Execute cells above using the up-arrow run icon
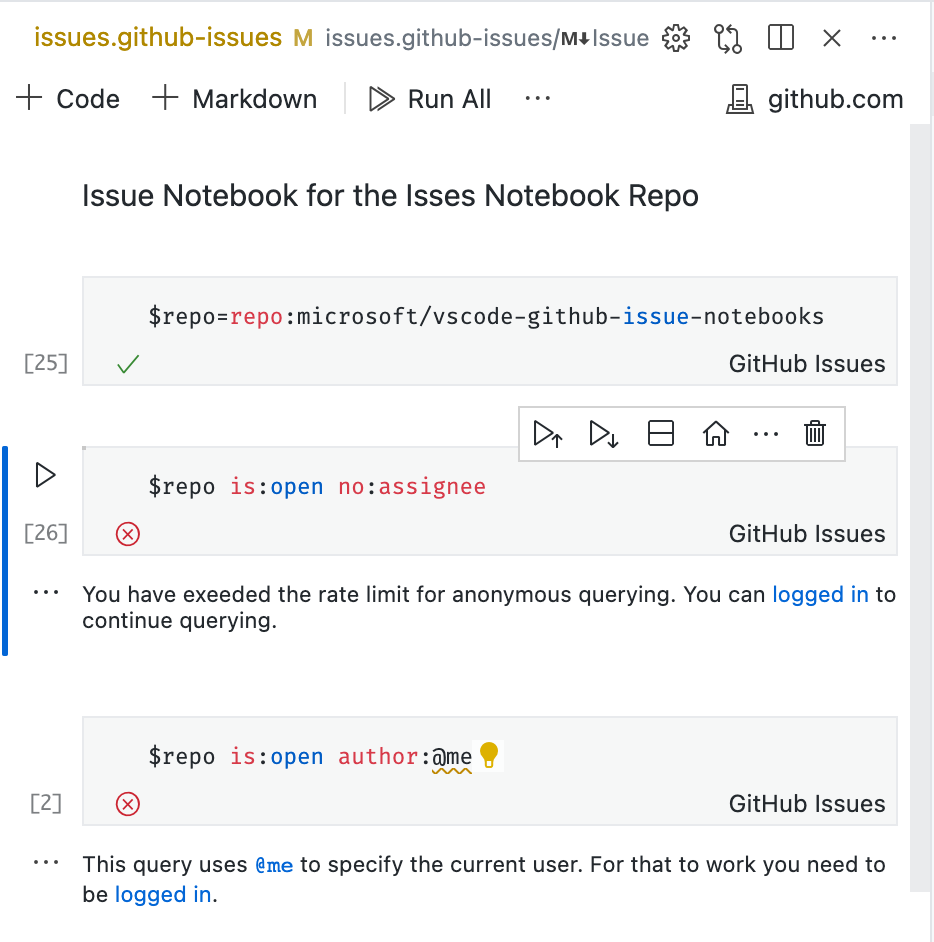This screenshot has height=942, width=934. pos(548,433)
